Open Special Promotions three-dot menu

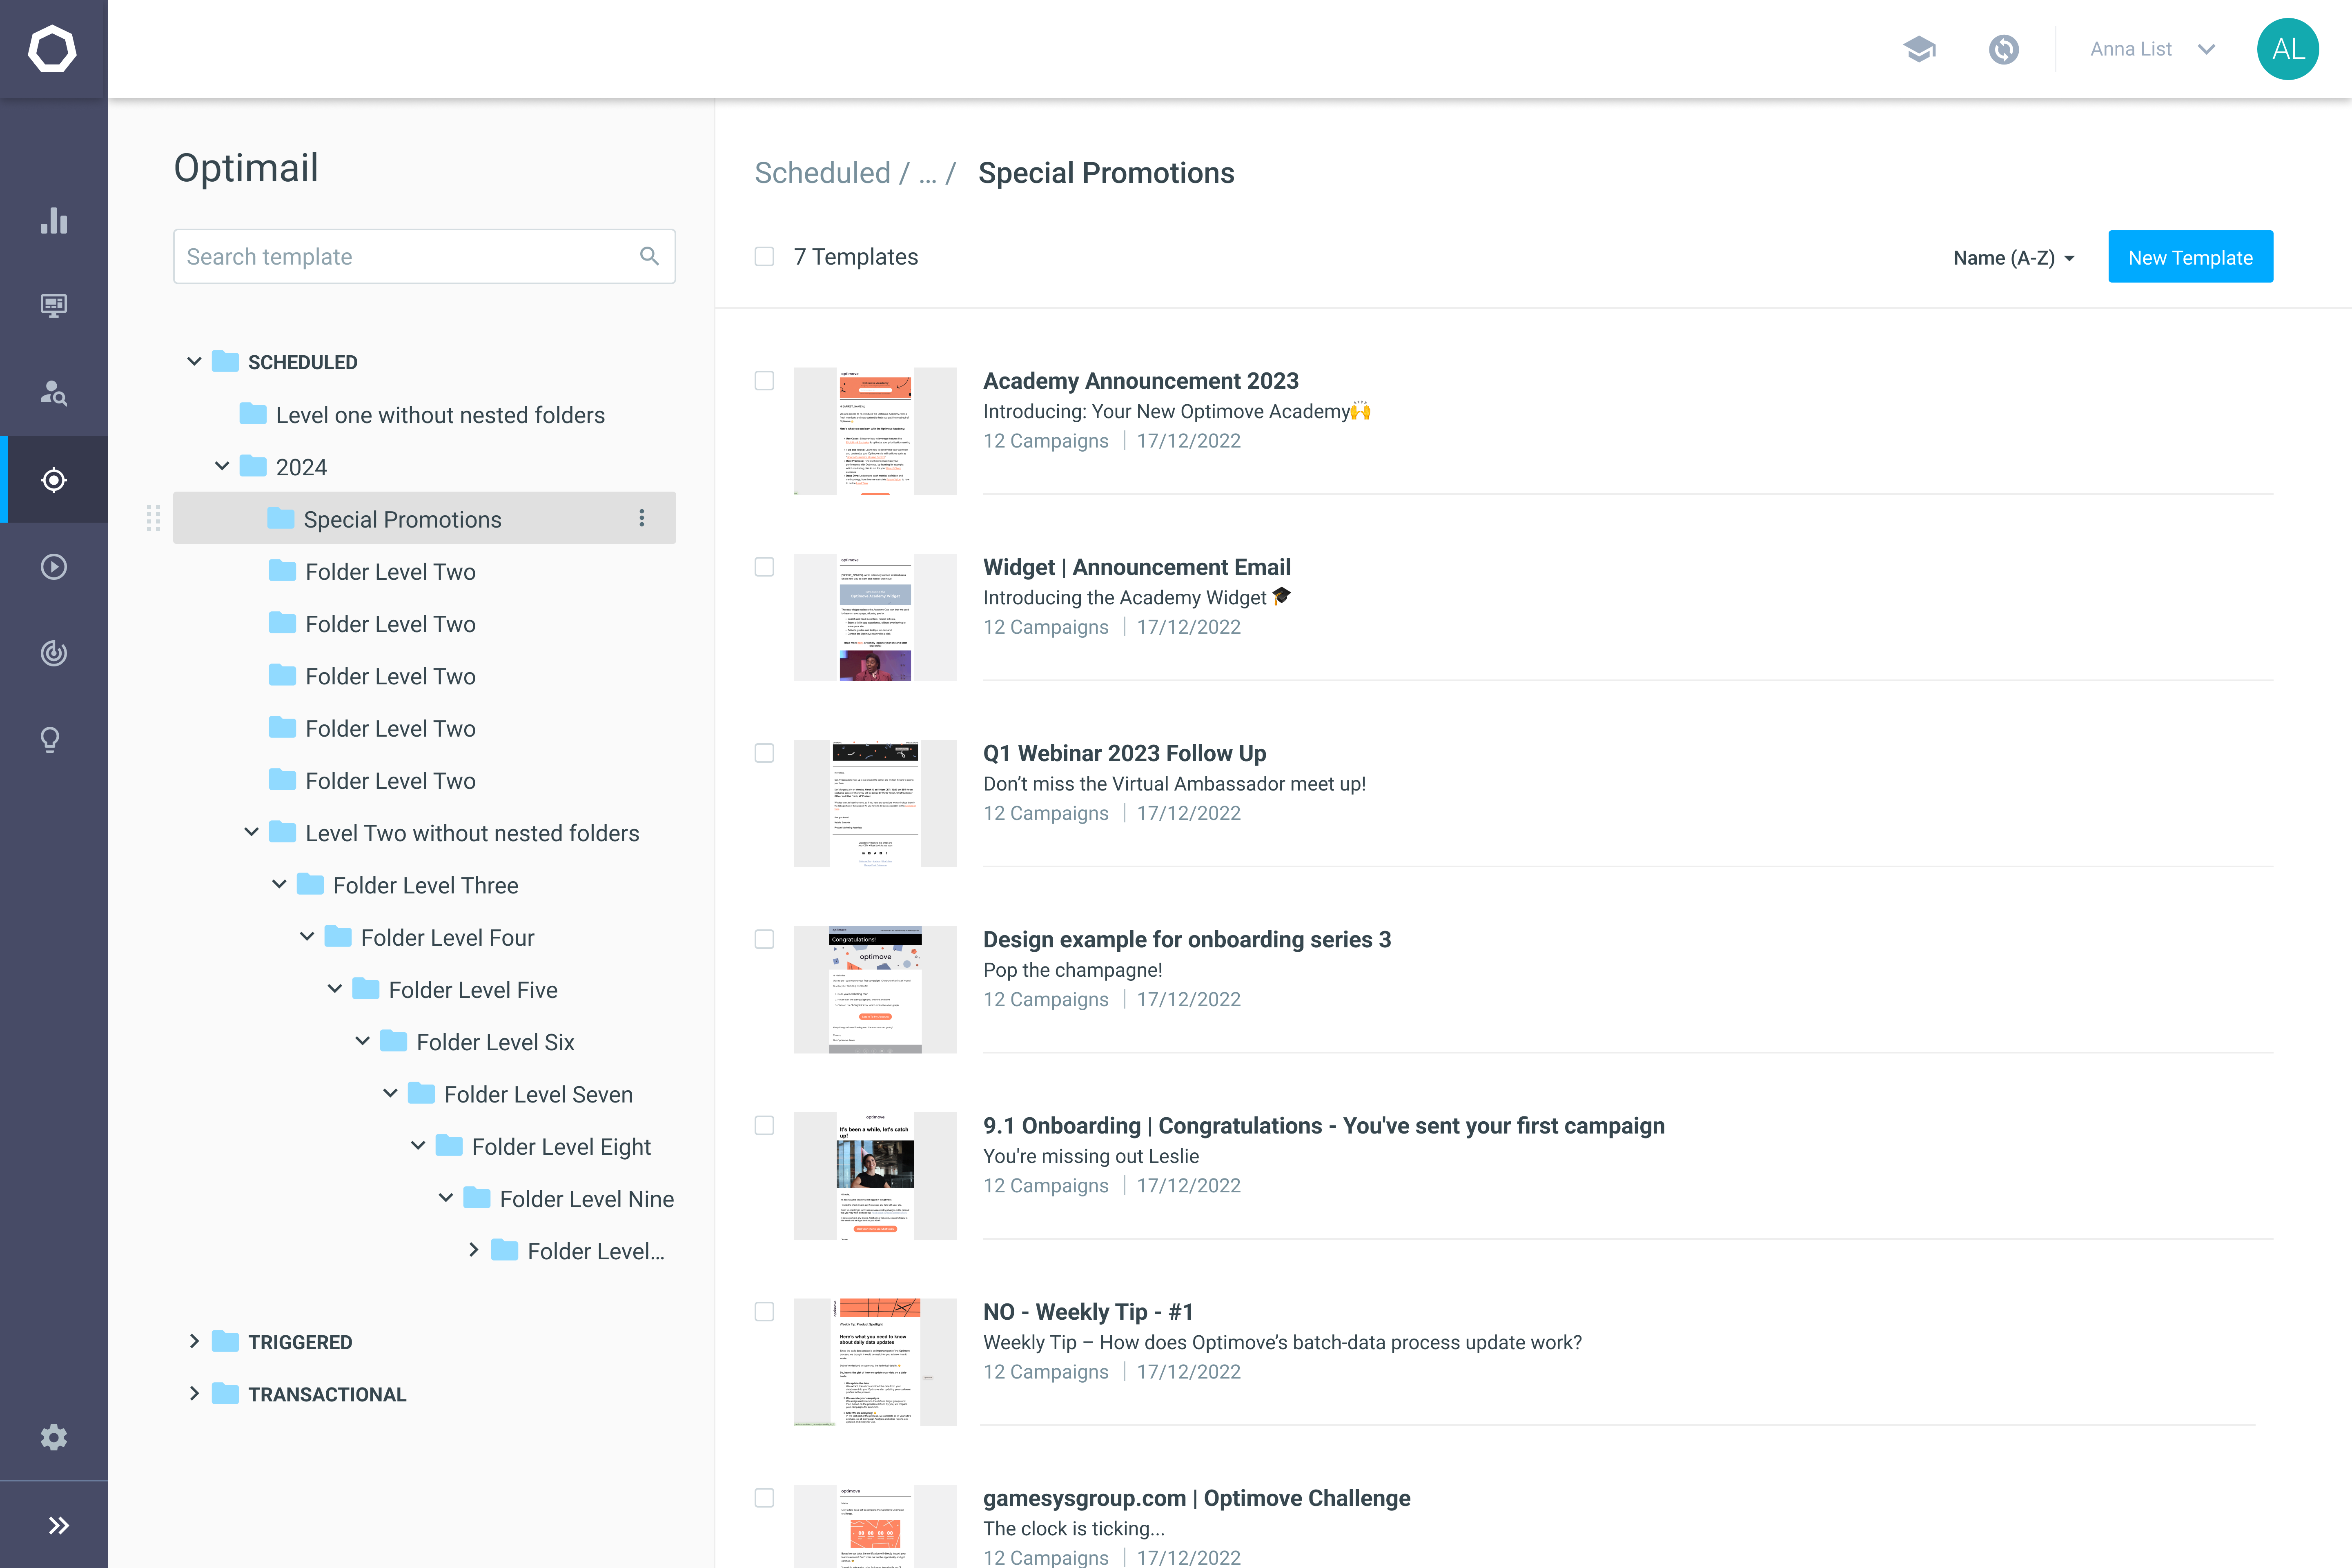tap(642, 518)
